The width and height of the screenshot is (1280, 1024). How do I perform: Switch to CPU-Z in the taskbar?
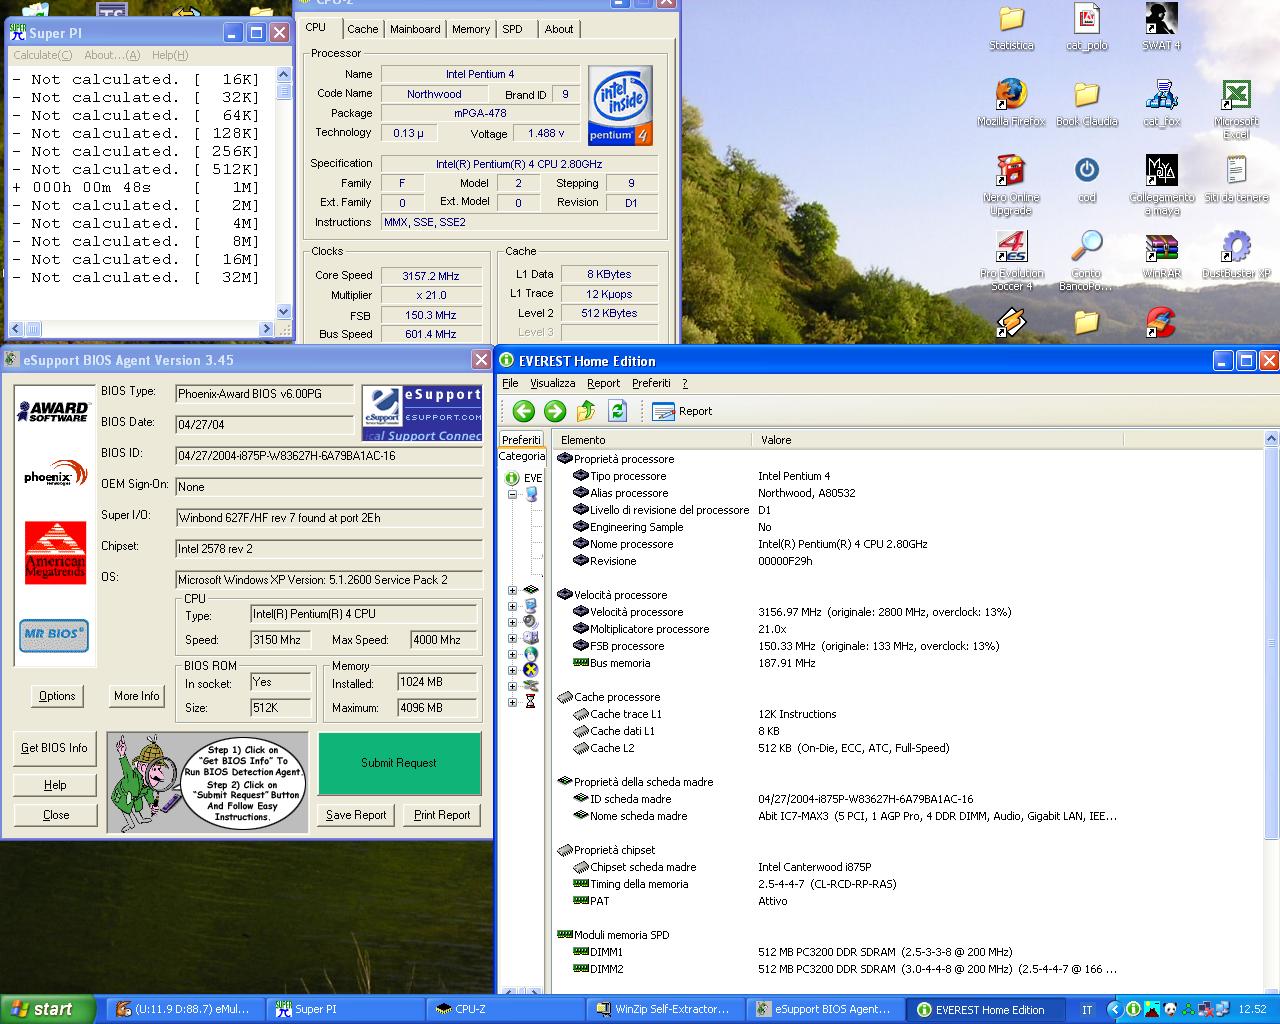click(x=505, y=1009)
